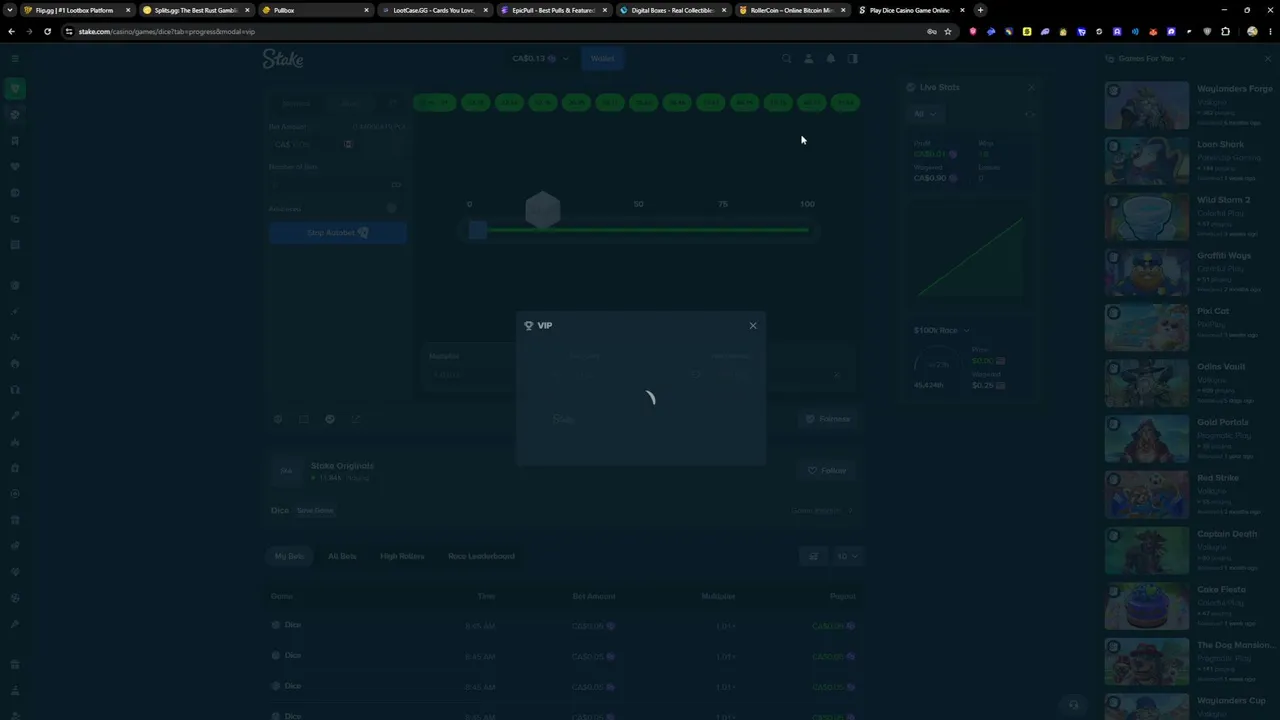Open the Captain Death game thumbnail
Screen dimensions: 1280x720
1147,550
